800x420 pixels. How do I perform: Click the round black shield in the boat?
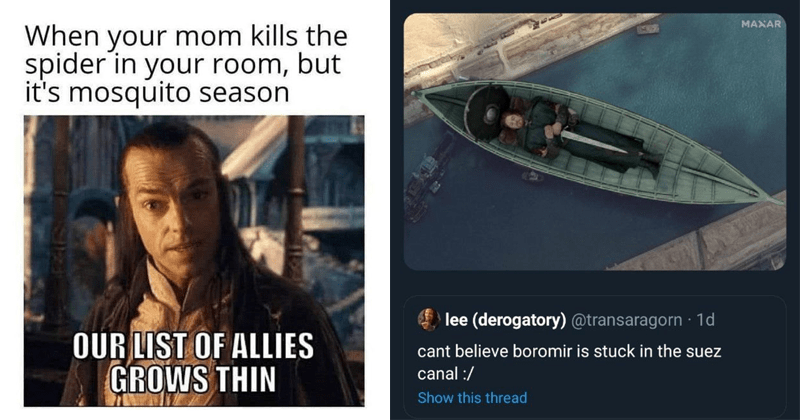[x=487, y=113]
